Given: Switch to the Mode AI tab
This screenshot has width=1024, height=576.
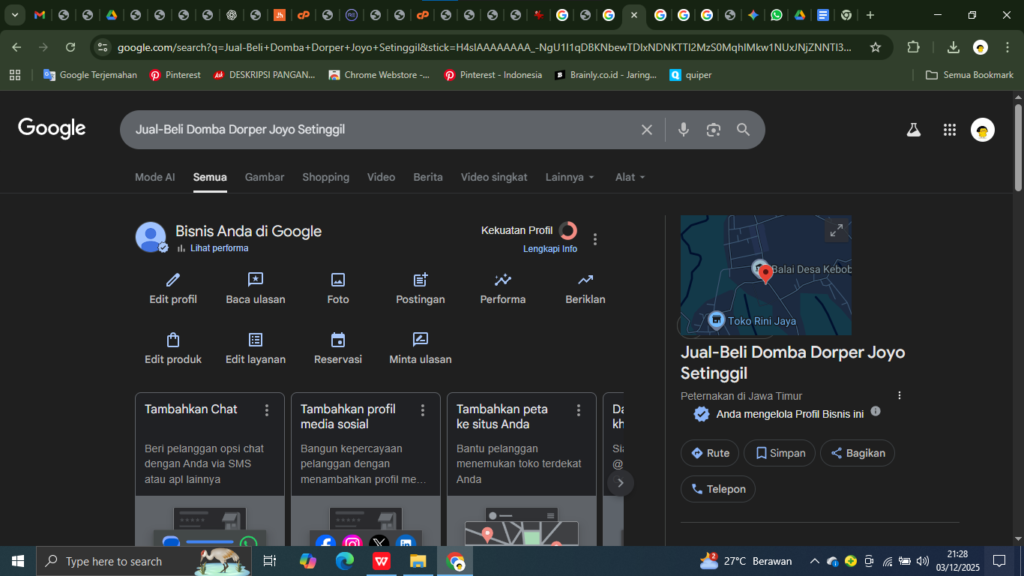Looking at the screenshot, I should [x=155, y=177].
